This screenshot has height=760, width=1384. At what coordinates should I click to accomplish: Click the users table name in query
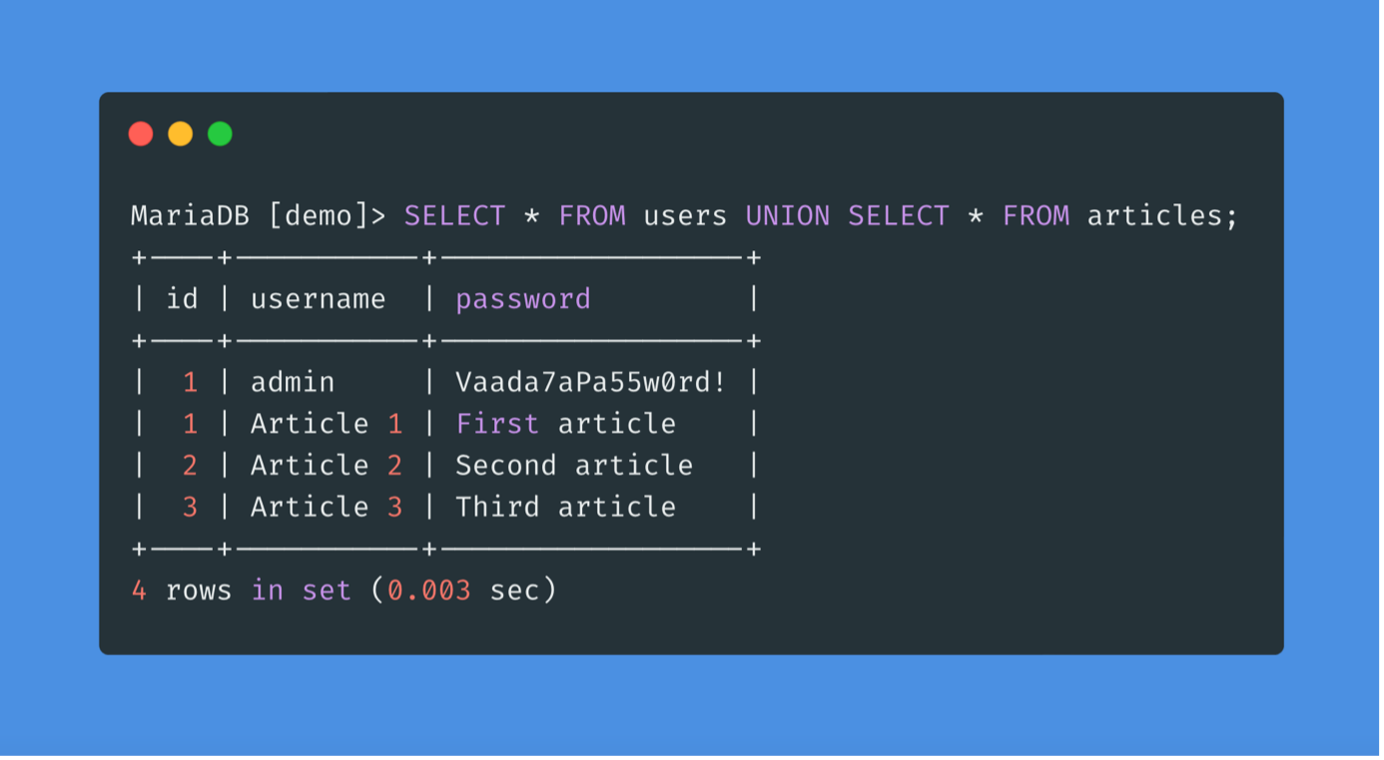click(685, 216)
